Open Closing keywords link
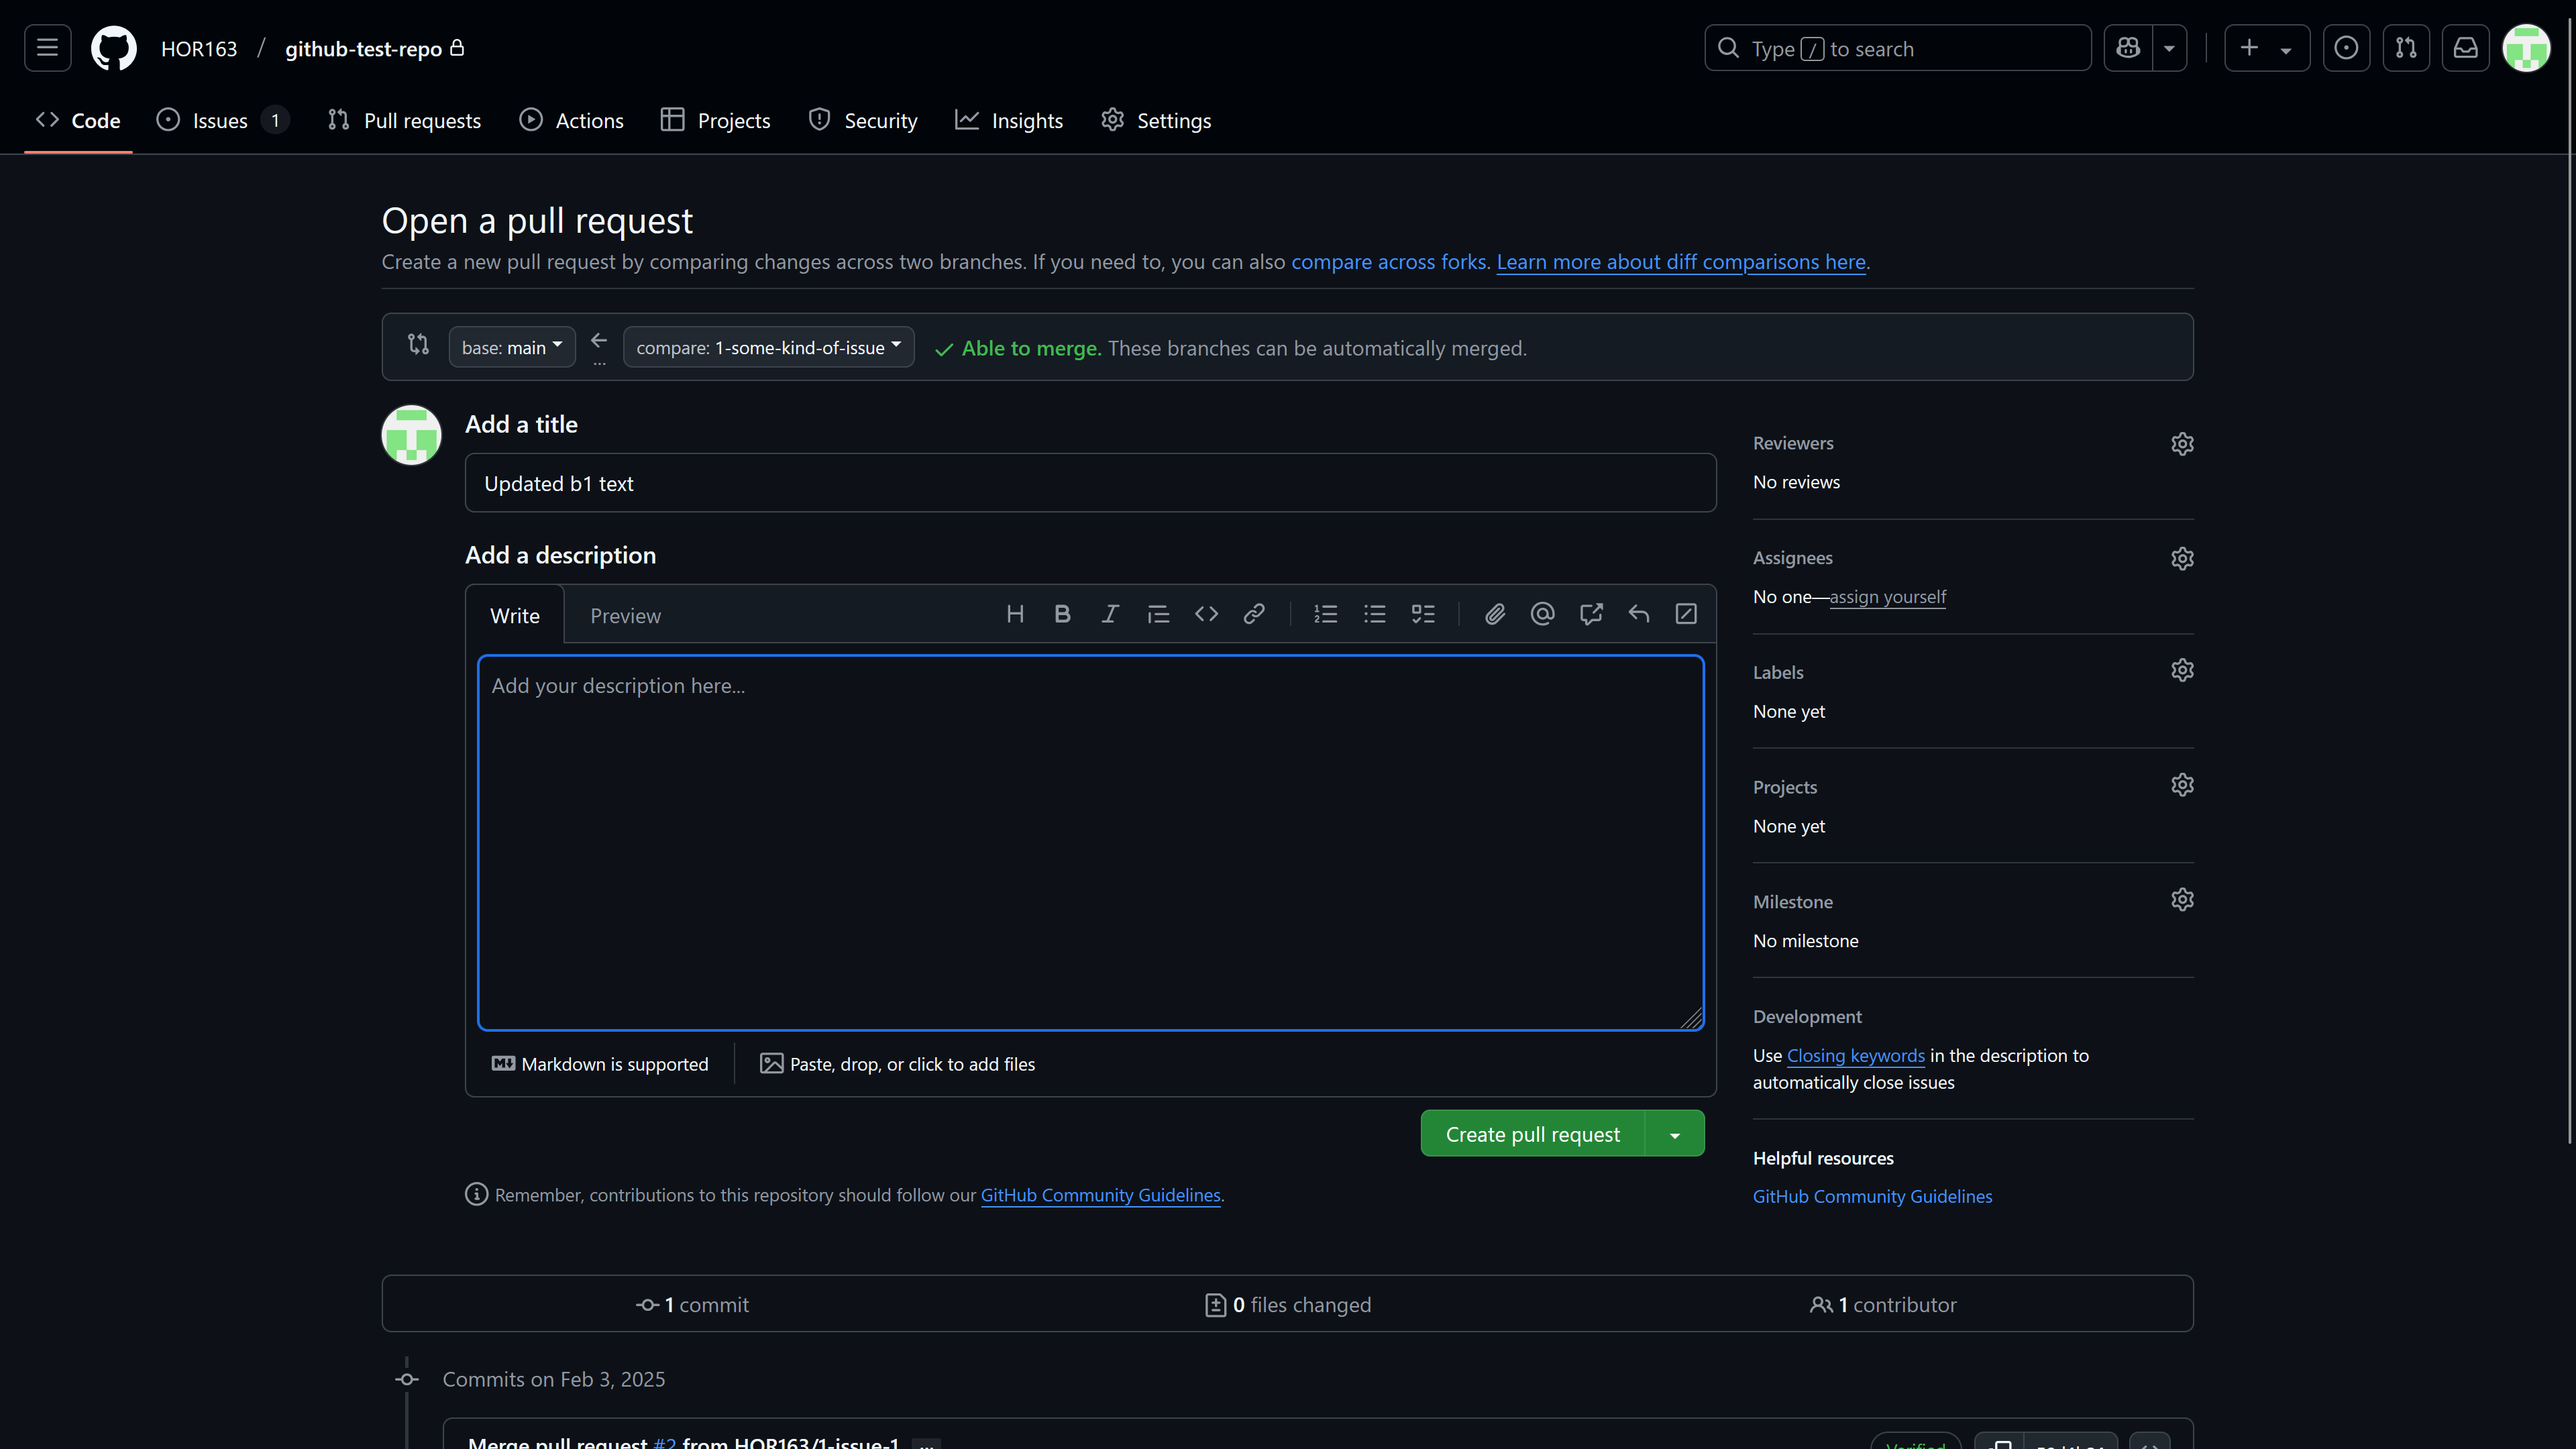2576x1449 pixels. pos(1855,1056)
